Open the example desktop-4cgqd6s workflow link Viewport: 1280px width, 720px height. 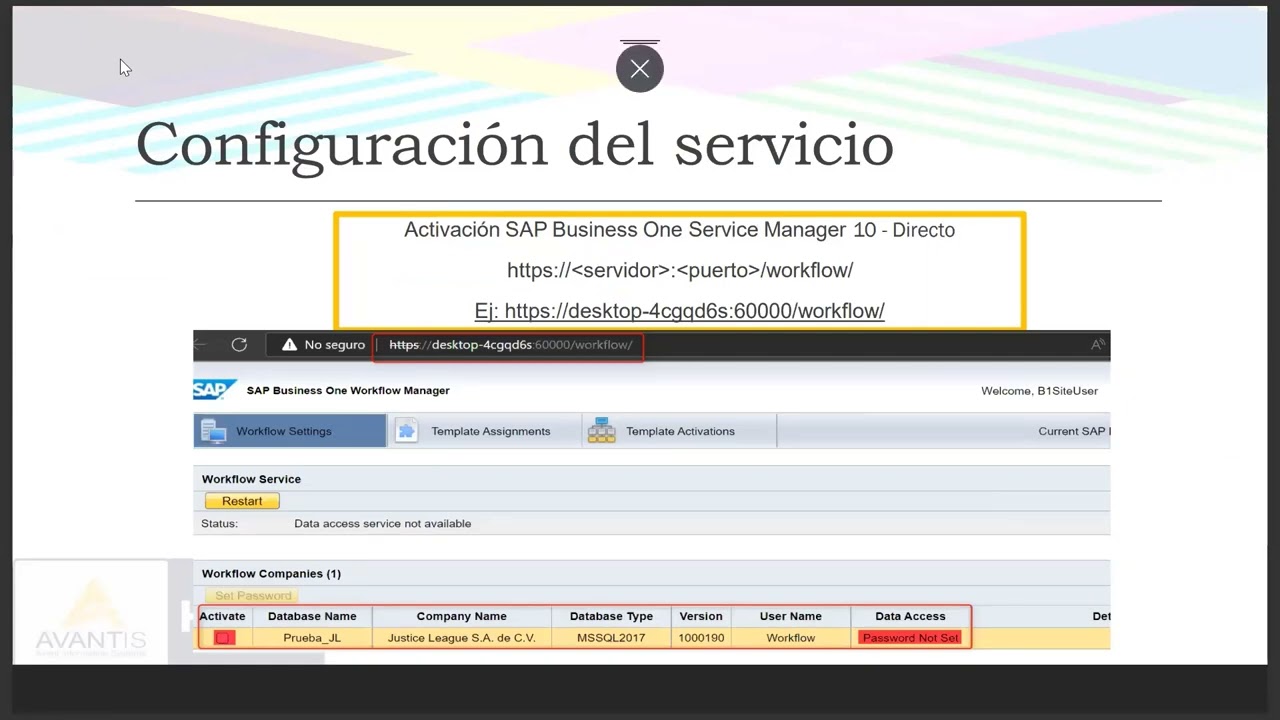pos(679,311)
